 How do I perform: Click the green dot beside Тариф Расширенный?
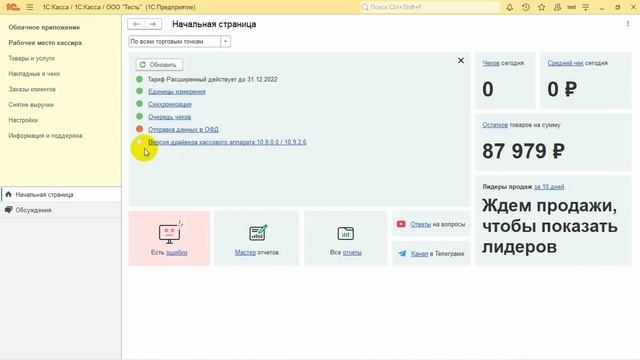tap(140, 79)
